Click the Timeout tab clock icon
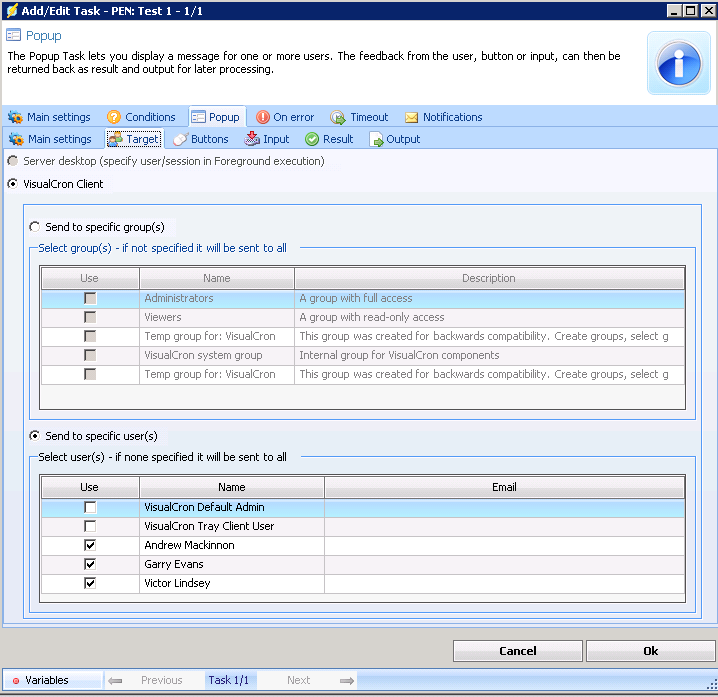Viewport: 718px width, 697px height. [338, 117]
